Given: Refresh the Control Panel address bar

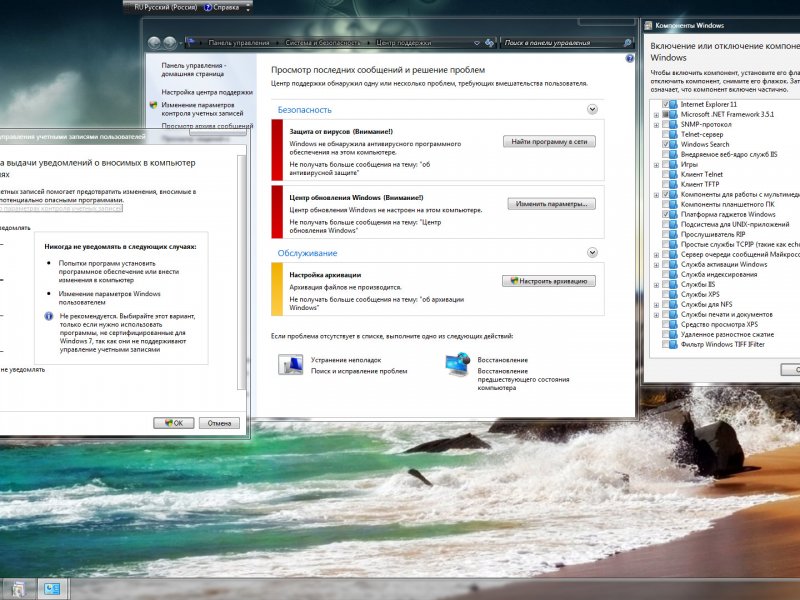Looking at the screenshot, I should pos(489,43).
